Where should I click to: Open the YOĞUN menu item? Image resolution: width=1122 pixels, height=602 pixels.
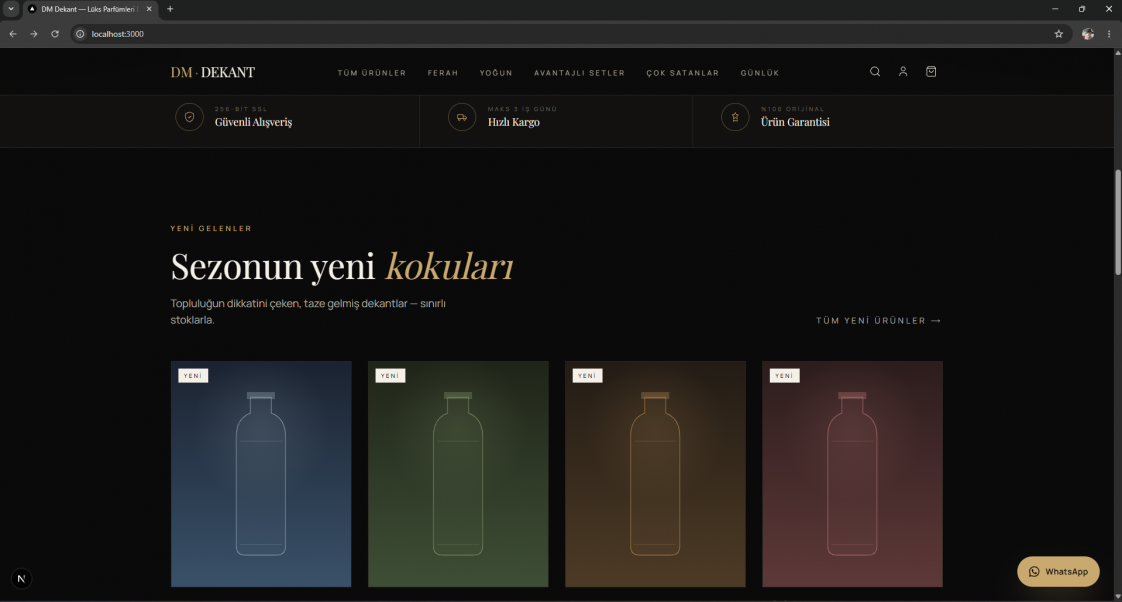pyautogui.click(x=496, y=73)
